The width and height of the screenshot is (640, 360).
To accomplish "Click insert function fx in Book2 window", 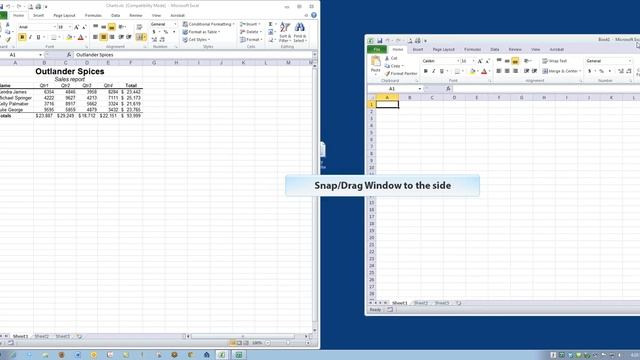I will point(448,89).
